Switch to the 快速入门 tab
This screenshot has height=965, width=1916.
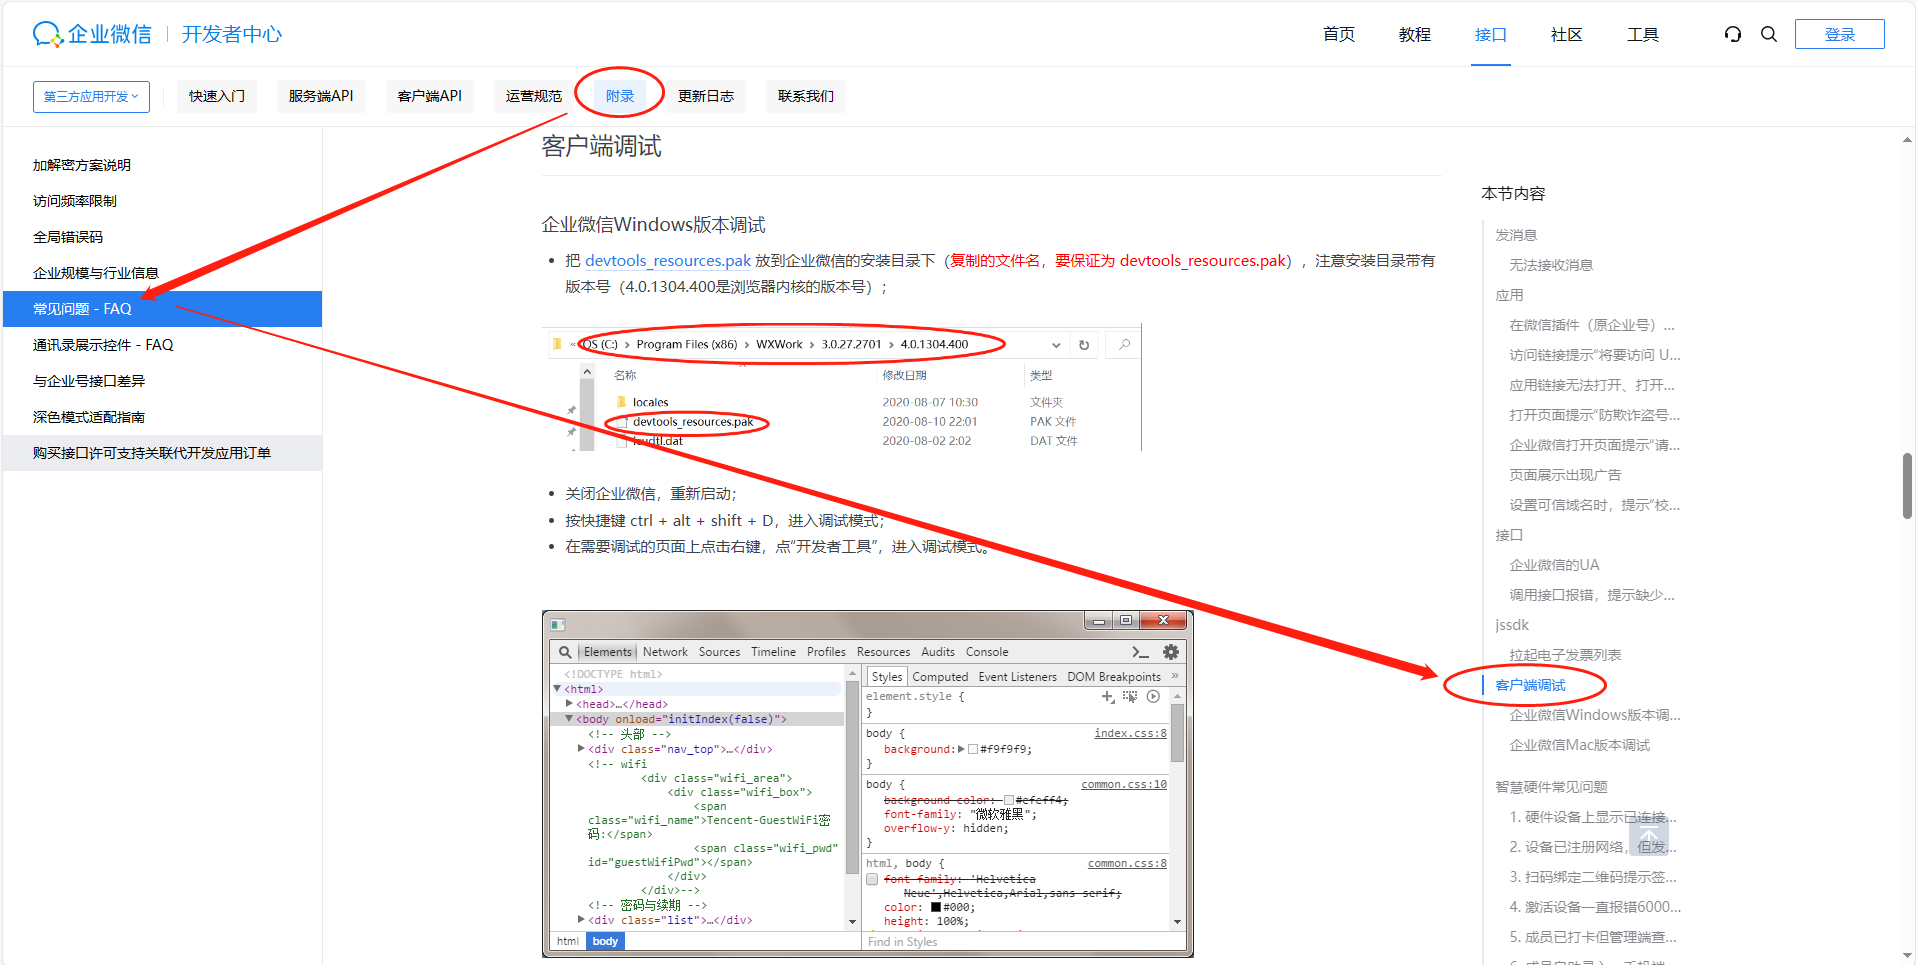click(x=217, y=96)
